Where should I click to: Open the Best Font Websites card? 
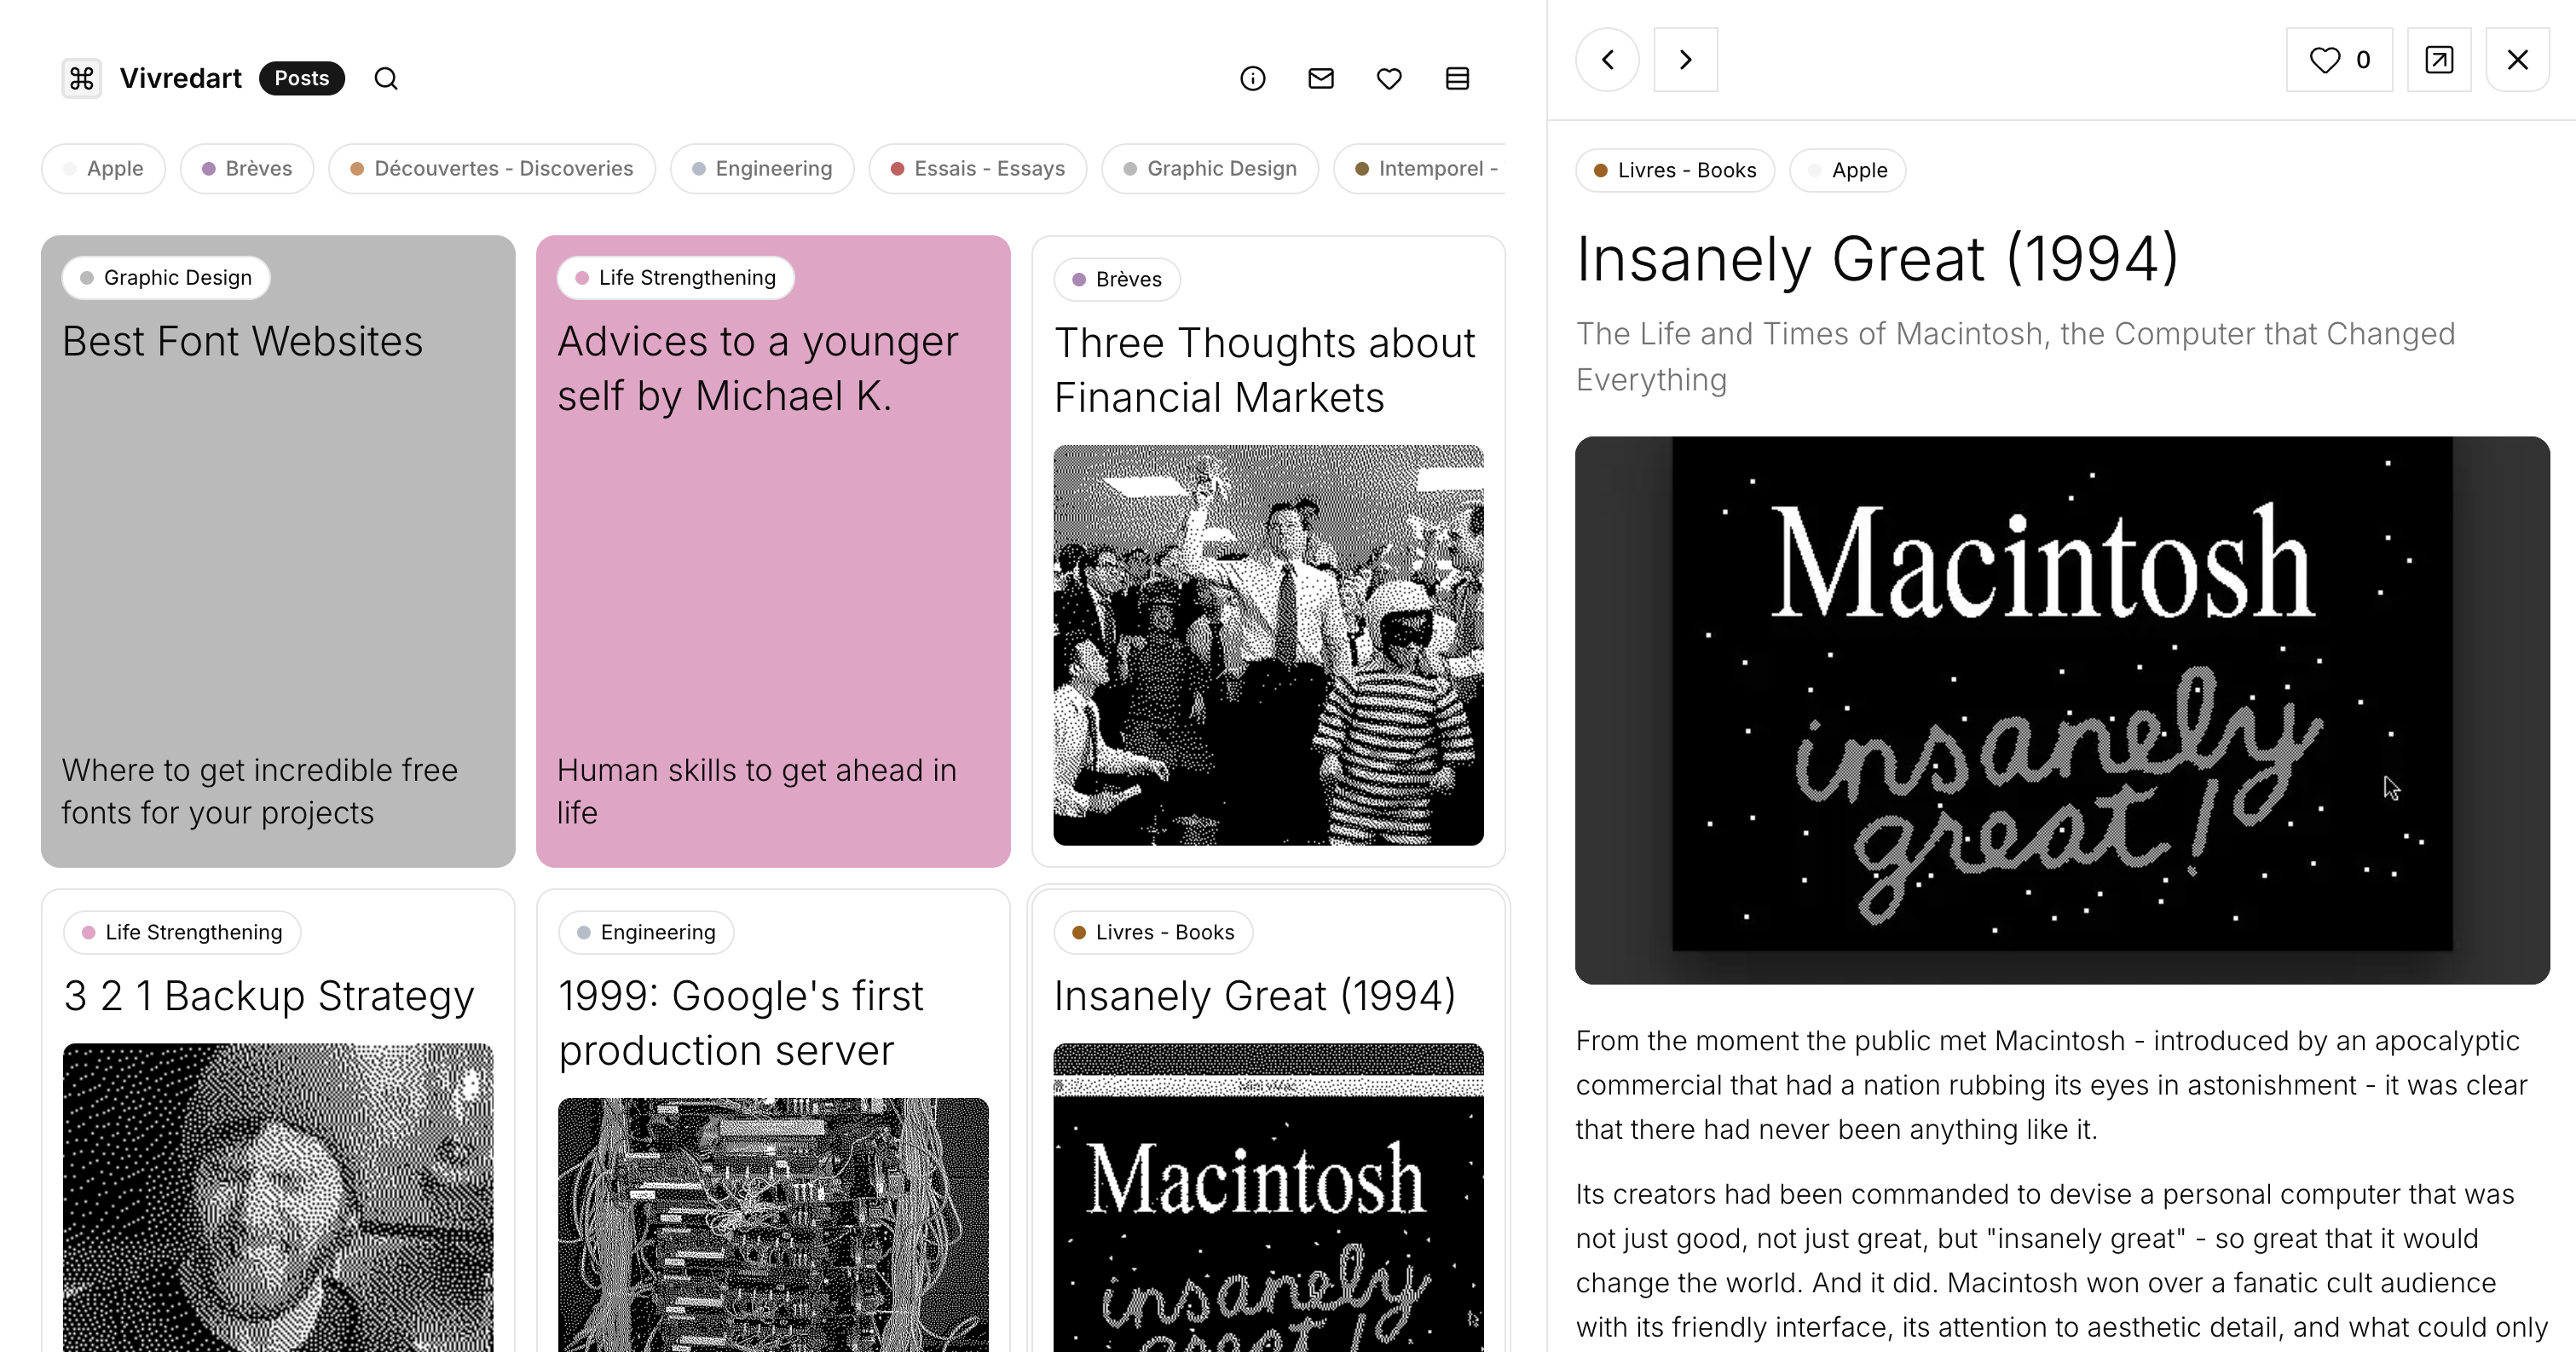click(278, 550)
